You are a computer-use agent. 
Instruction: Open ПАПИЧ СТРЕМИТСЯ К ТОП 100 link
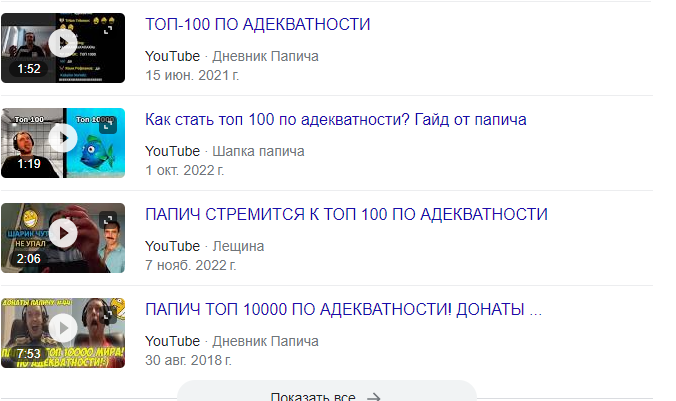[x=346, y=214]
